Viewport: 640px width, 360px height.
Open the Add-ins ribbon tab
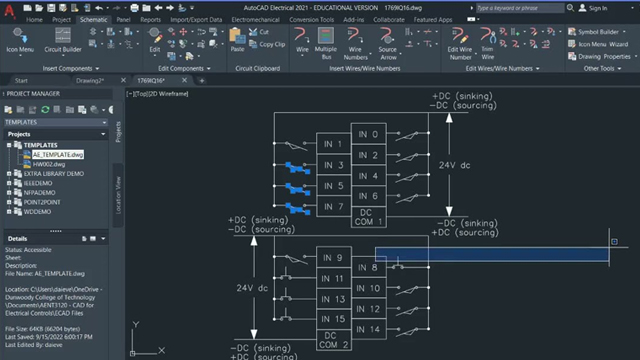[353, 20]
